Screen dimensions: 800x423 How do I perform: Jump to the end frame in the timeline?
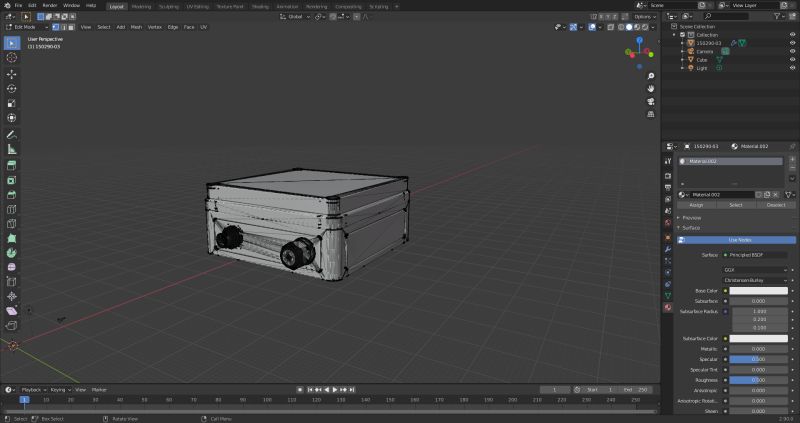(352, 390)
